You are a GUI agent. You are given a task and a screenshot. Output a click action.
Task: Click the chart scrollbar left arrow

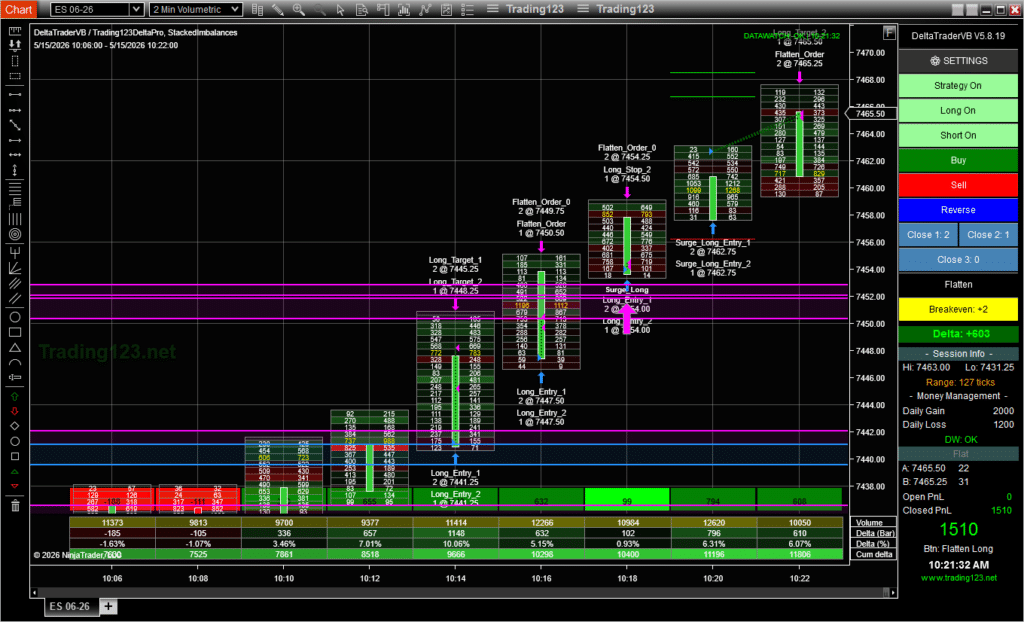[x=35, y=593]
